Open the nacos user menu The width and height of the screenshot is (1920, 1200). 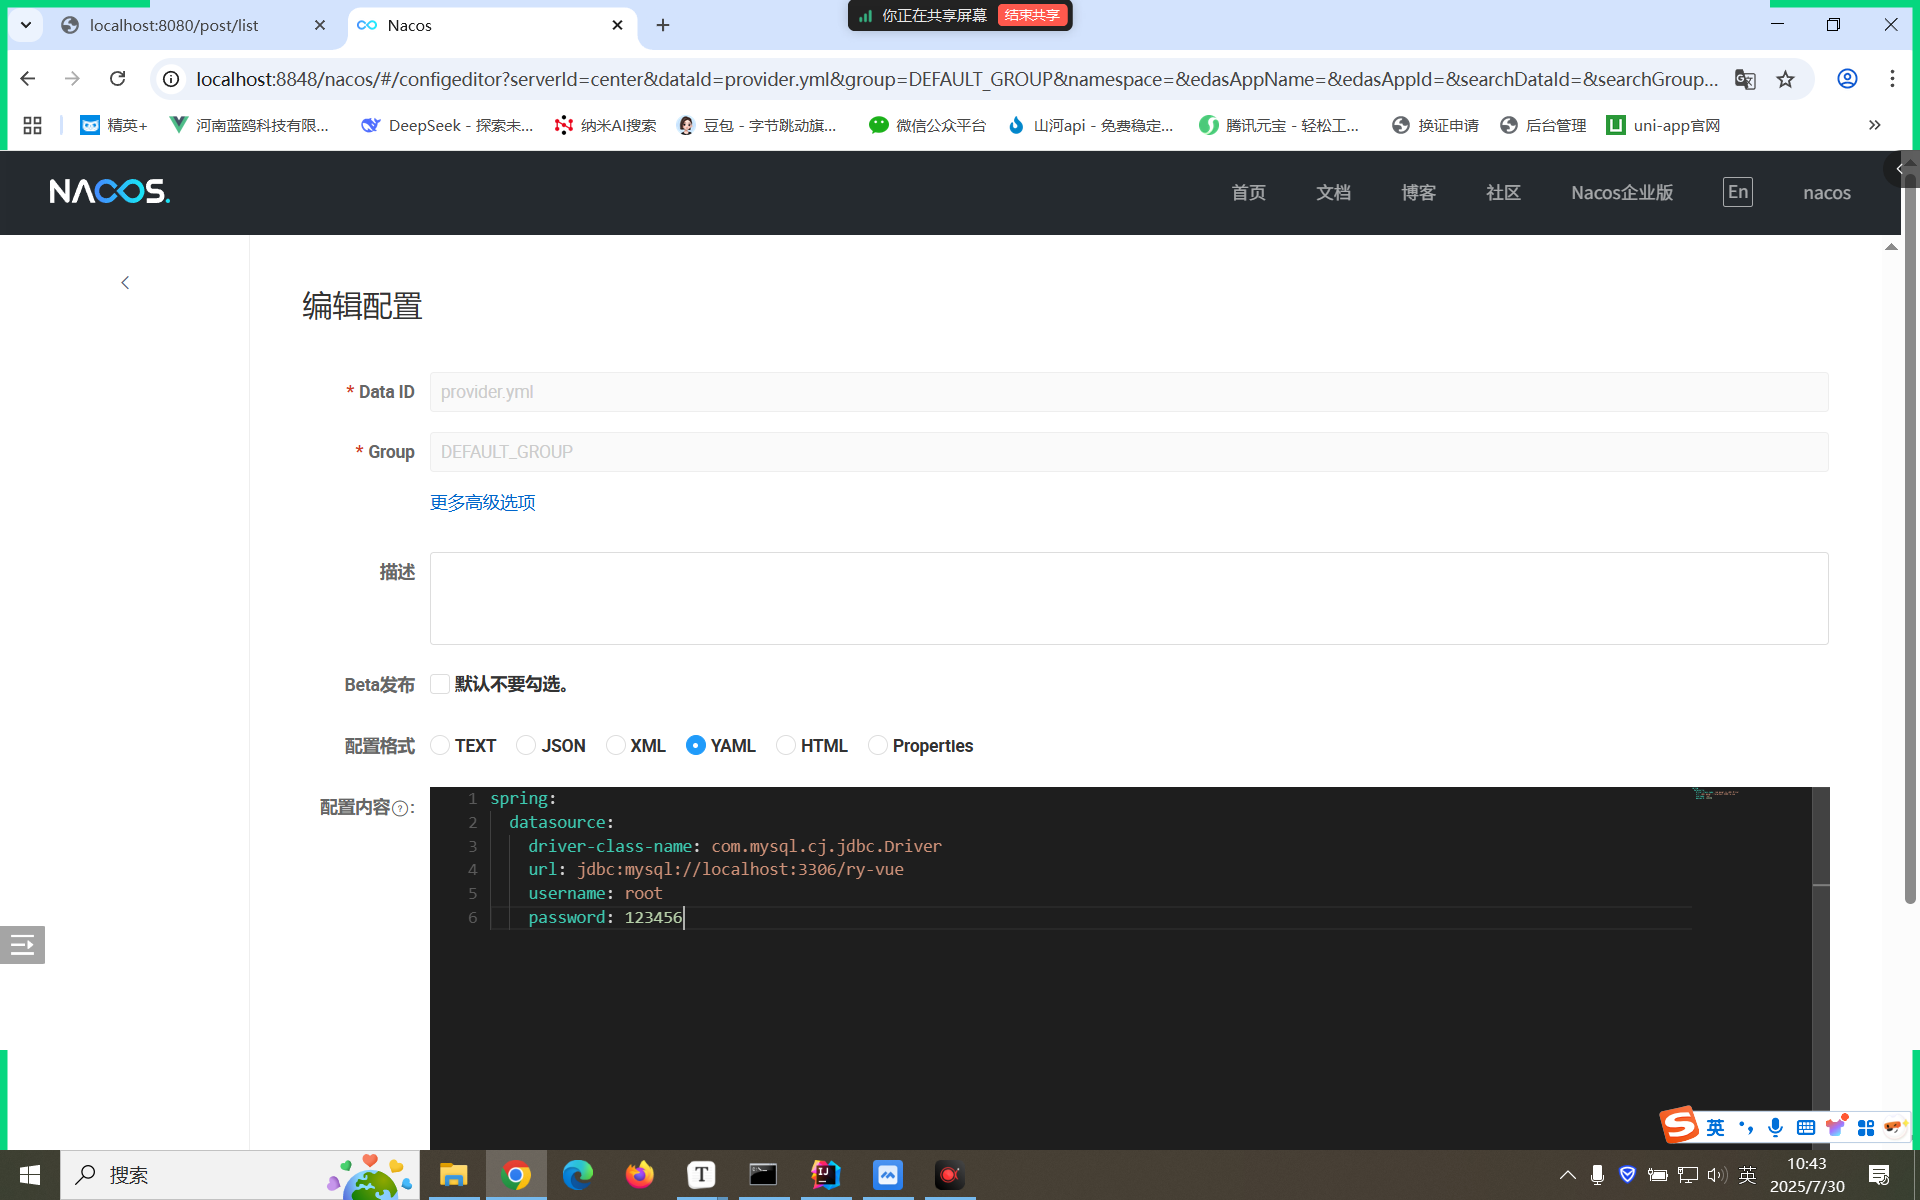[x=1827, y=193]
